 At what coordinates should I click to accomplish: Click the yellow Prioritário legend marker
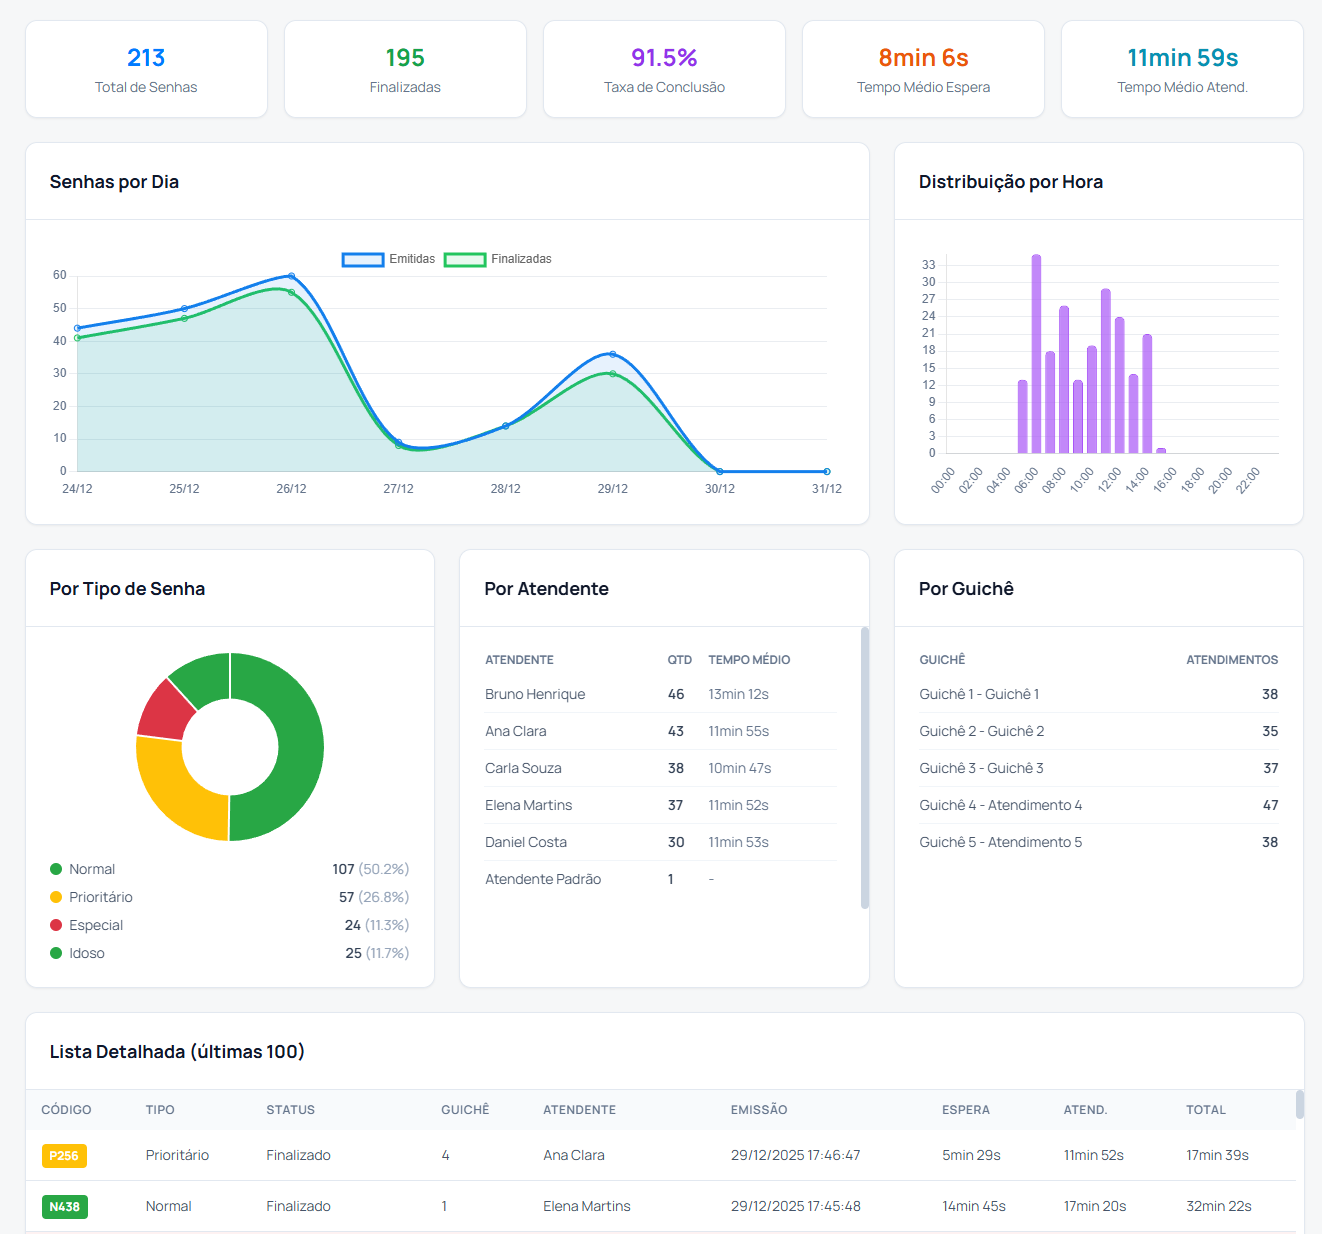pos(55,897)
